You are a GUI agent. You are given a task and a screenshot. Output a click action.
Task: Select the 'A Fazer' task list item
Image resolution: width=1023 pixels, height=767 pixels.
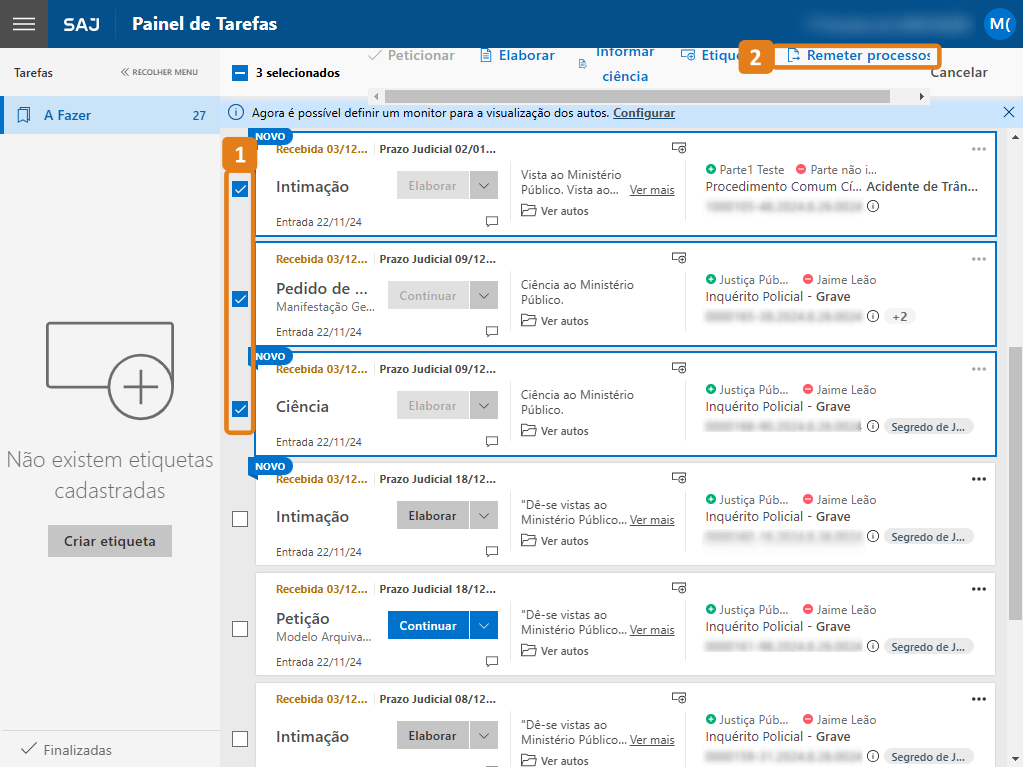[110, 115]
